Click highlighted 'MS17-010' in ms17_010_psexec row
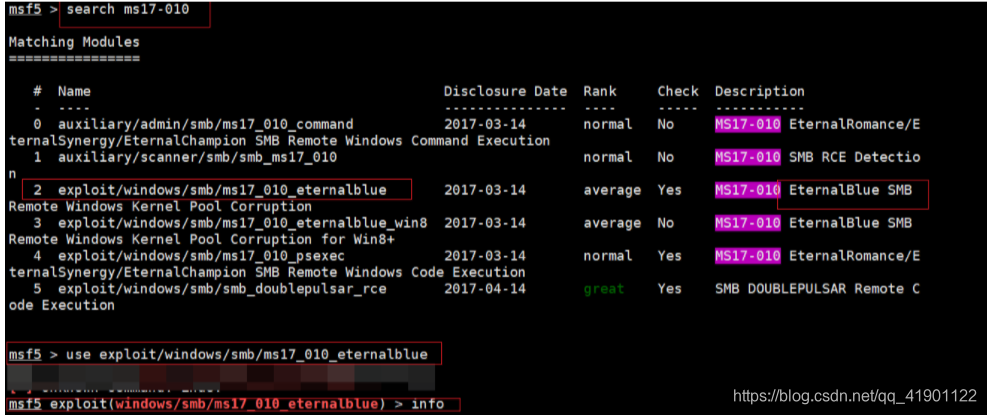987x415 pixels. 748,256
